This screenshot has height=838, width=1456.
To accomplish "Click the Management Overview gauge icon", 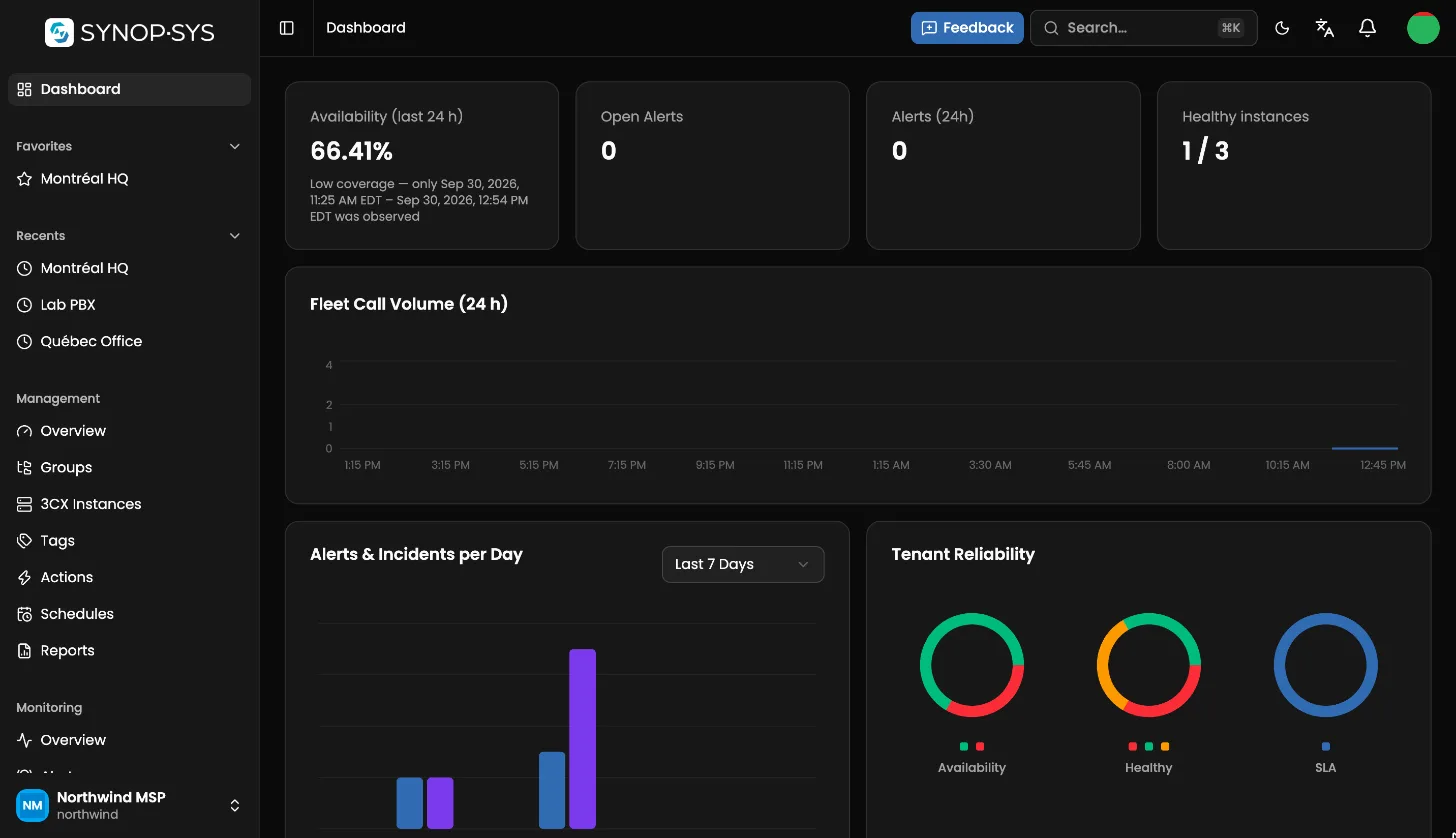I will [25, 431].
